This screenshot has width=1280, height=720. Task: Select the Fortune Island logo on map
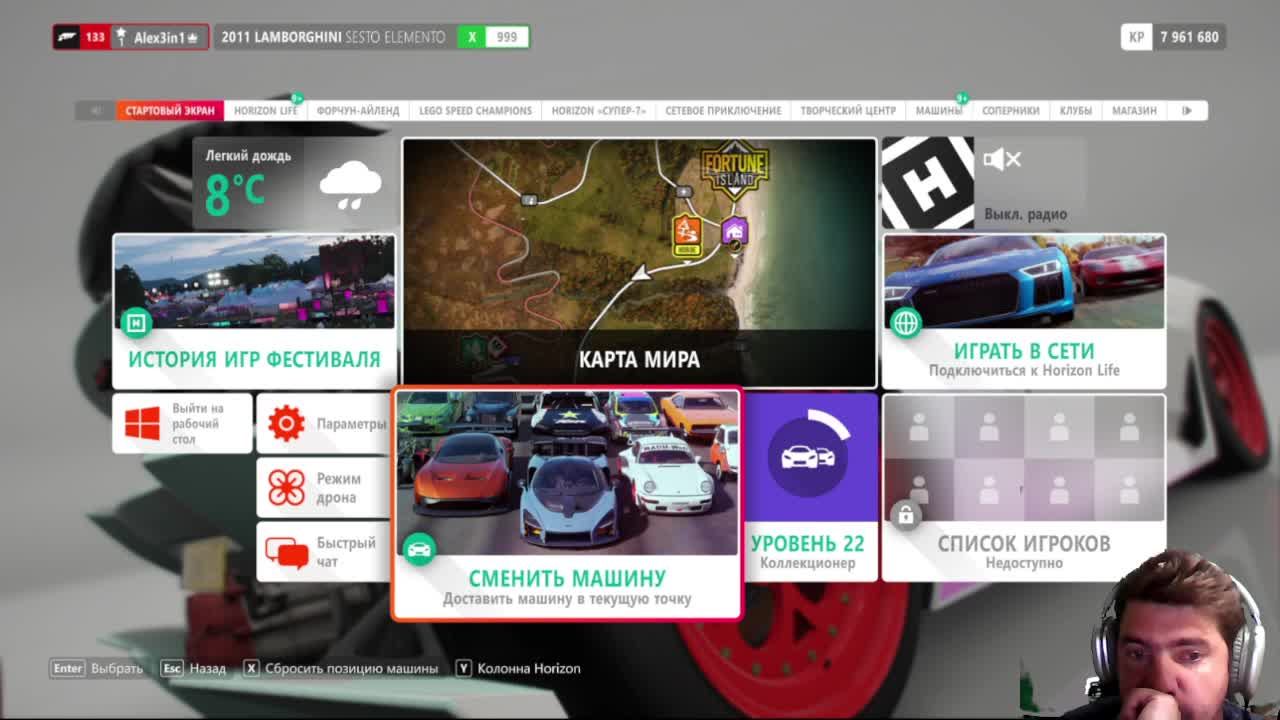tap(734, 171)
